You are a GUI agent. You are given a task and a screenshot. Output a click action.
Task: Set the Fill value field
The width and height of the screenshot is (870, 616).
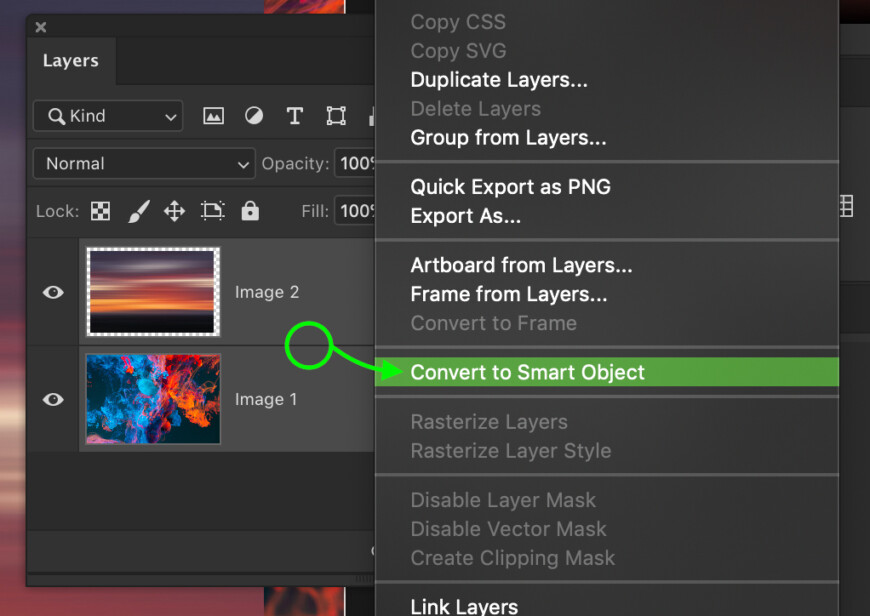point(357,211)
